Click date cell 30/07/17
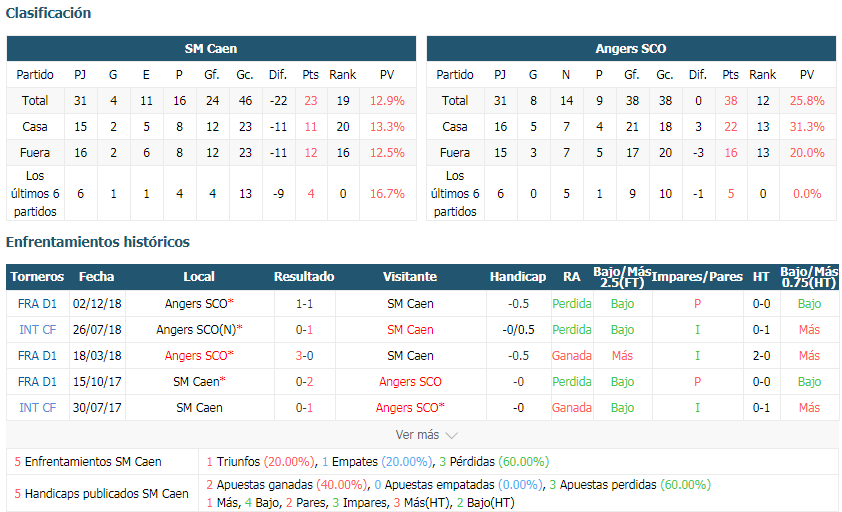 tap(97, 407)
